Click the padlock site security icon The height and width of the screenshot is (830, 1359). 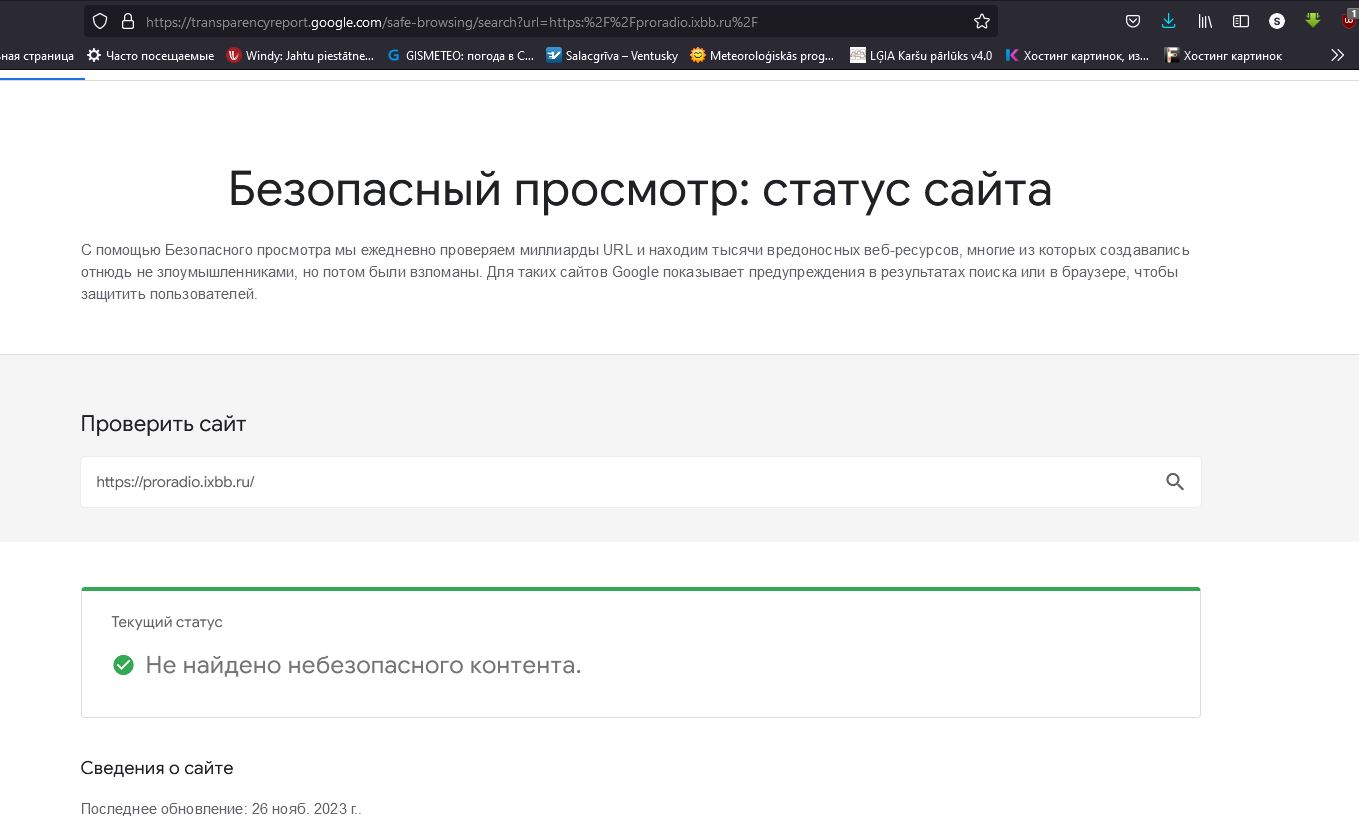[x=127, y=21]
